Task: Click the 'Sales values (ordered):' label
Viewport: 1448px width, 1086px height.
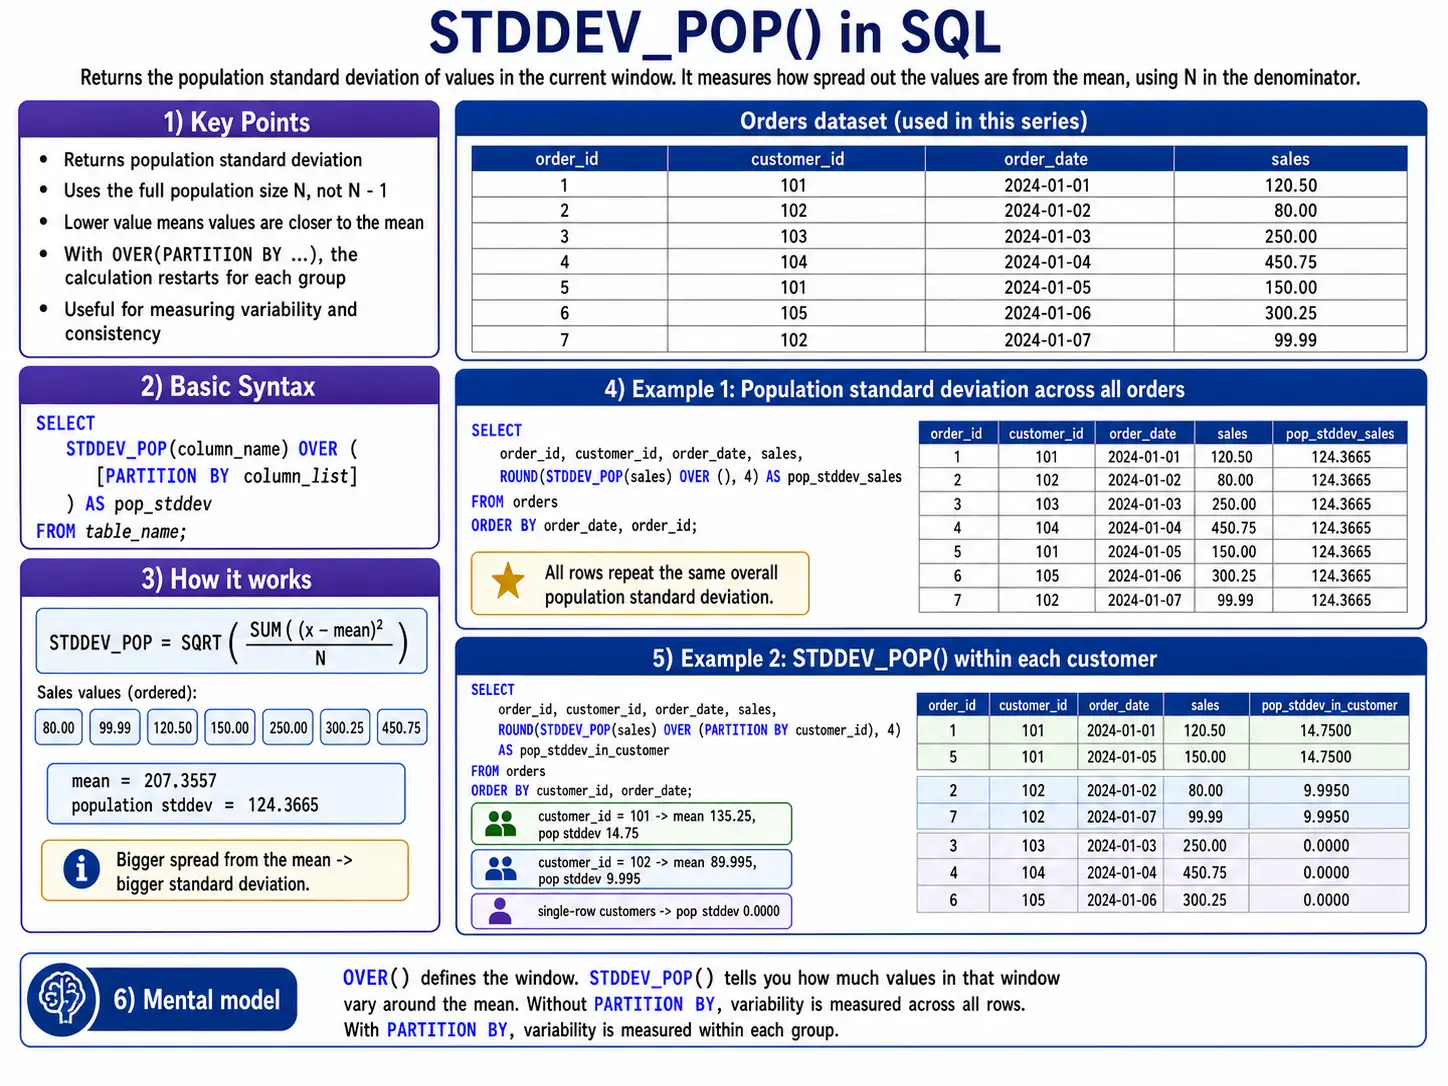Action: (x=117, y=692)
